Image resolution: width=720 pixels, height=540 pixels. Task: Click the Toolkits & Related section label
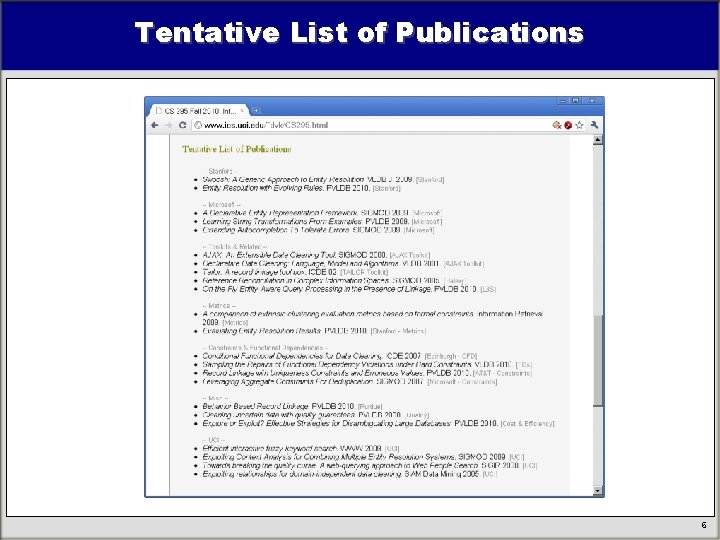click(x=235, y=247)
